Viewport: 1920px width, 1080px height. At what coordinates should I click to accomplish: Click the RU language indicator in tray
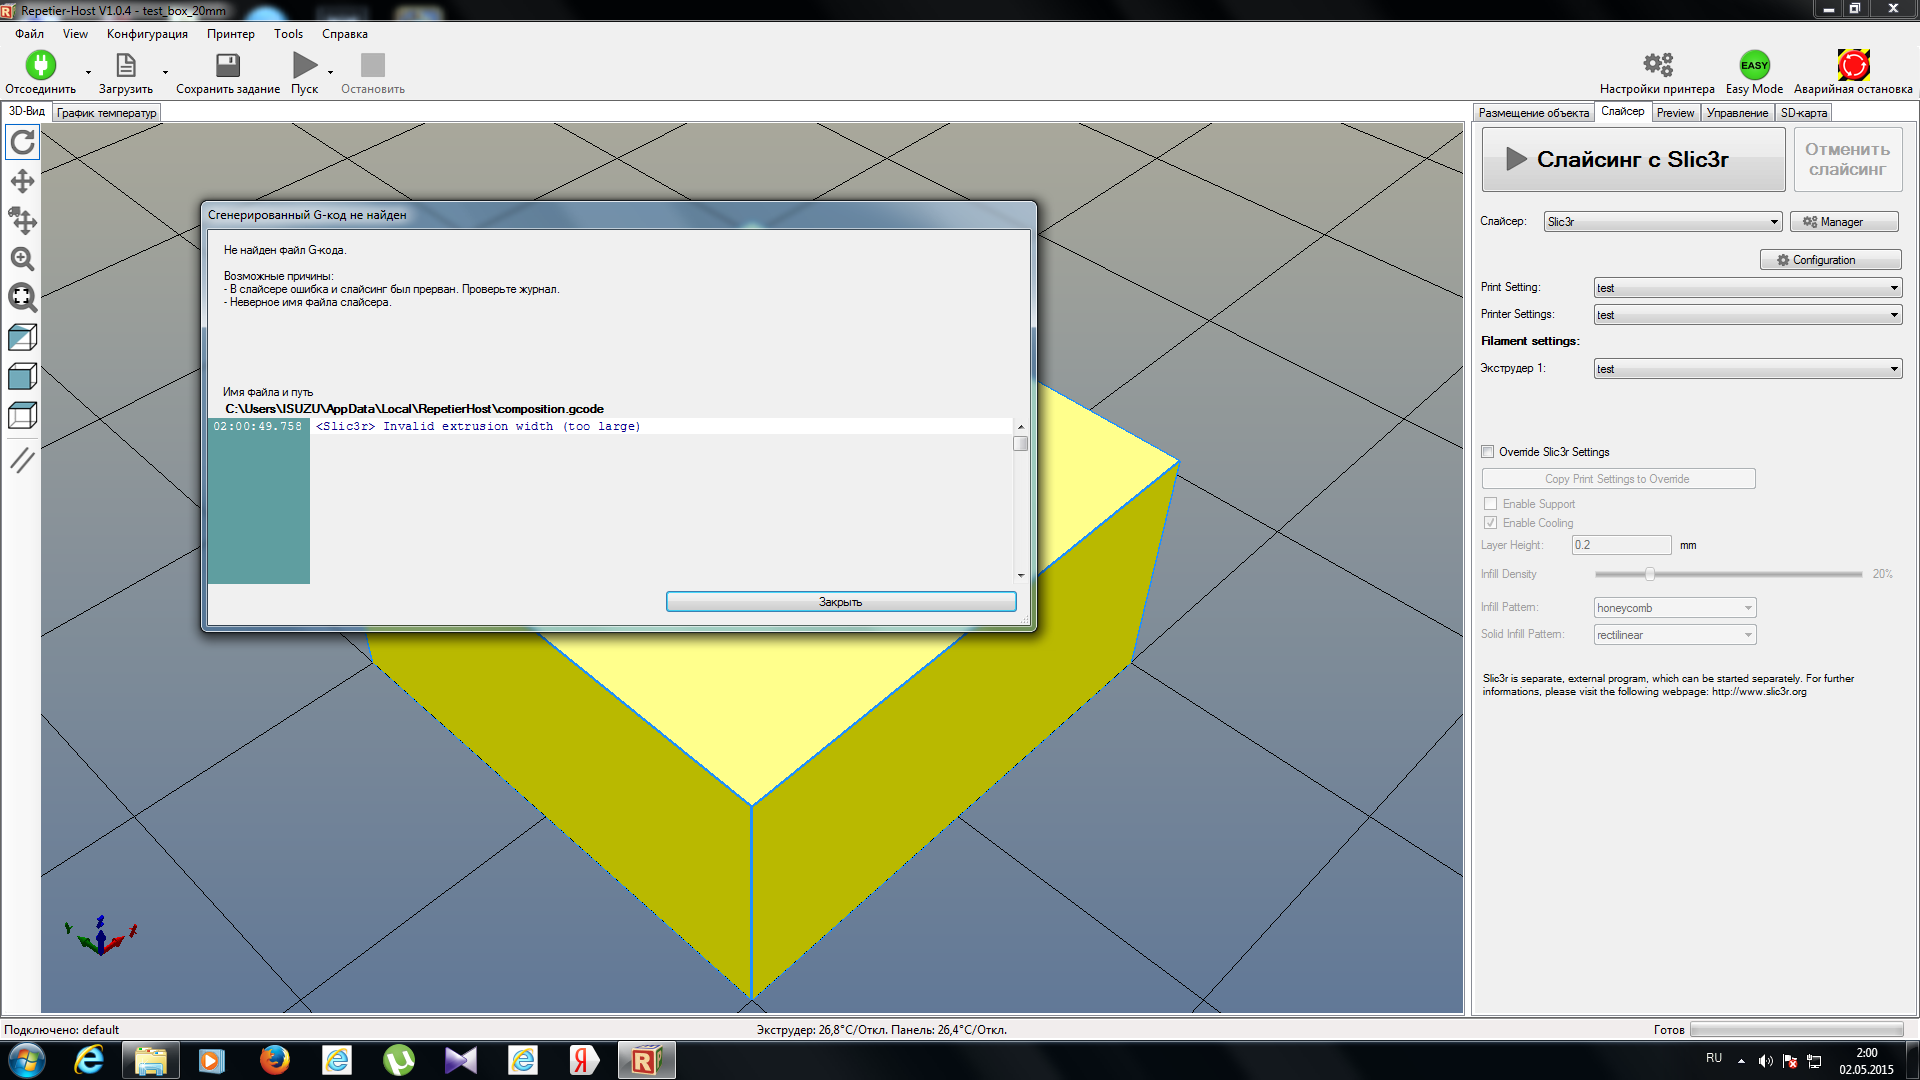point(1714,1058)
